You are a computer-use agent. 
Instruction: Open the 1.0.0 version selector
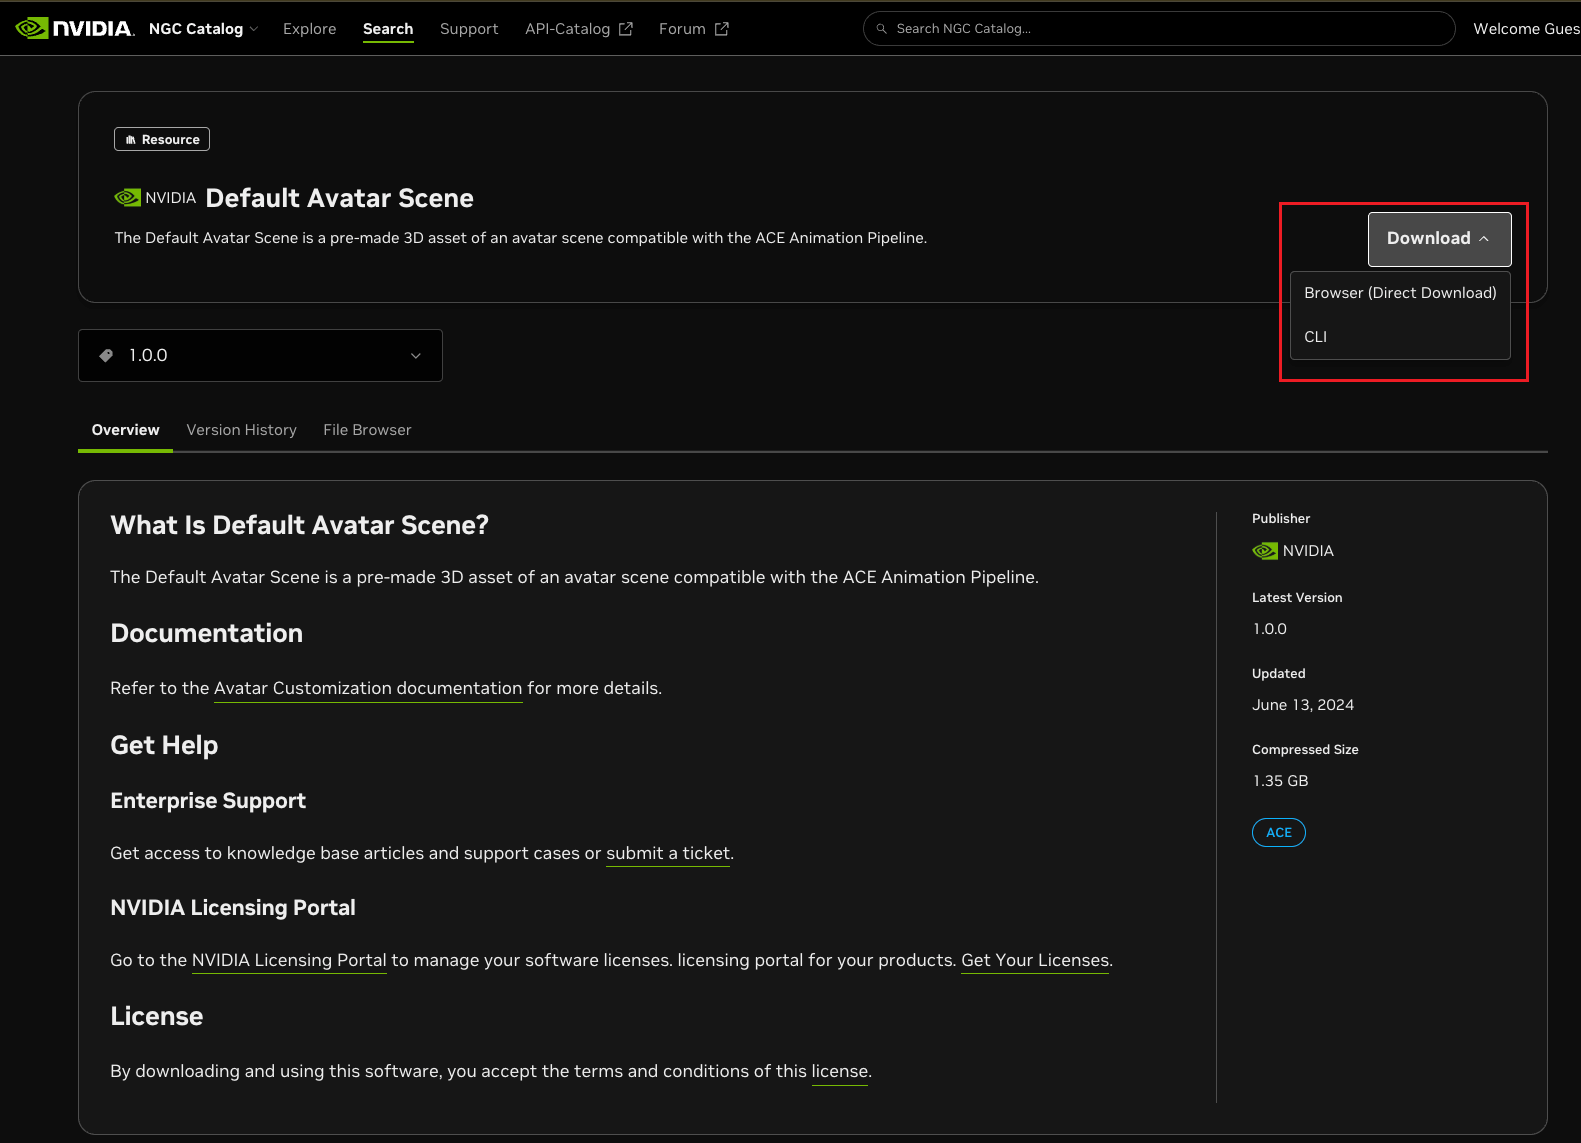tap(260, 356)
